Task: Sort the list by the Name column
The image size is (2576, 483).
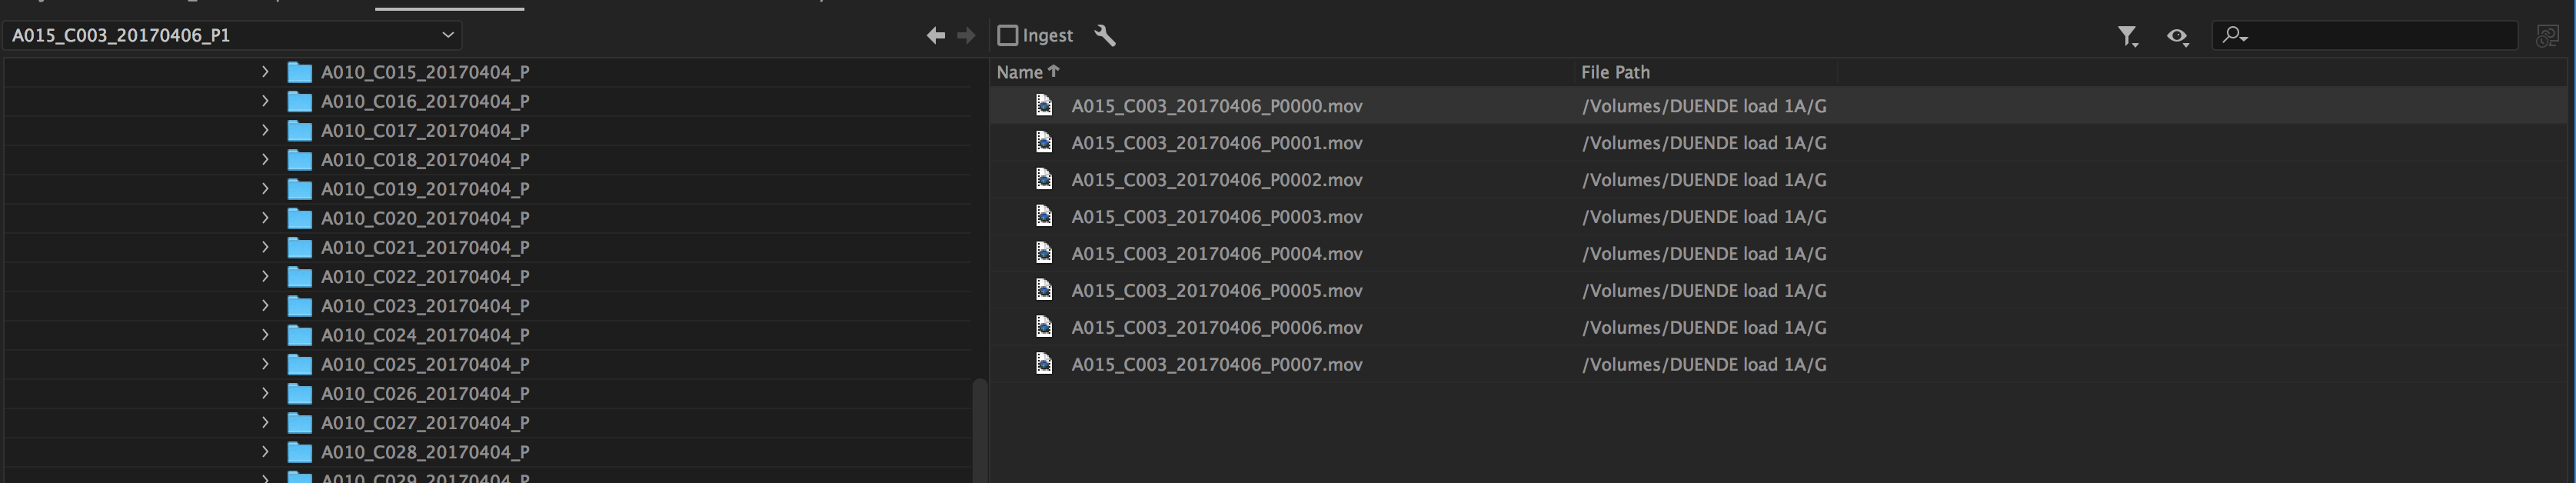Action: pos(1020,72)
